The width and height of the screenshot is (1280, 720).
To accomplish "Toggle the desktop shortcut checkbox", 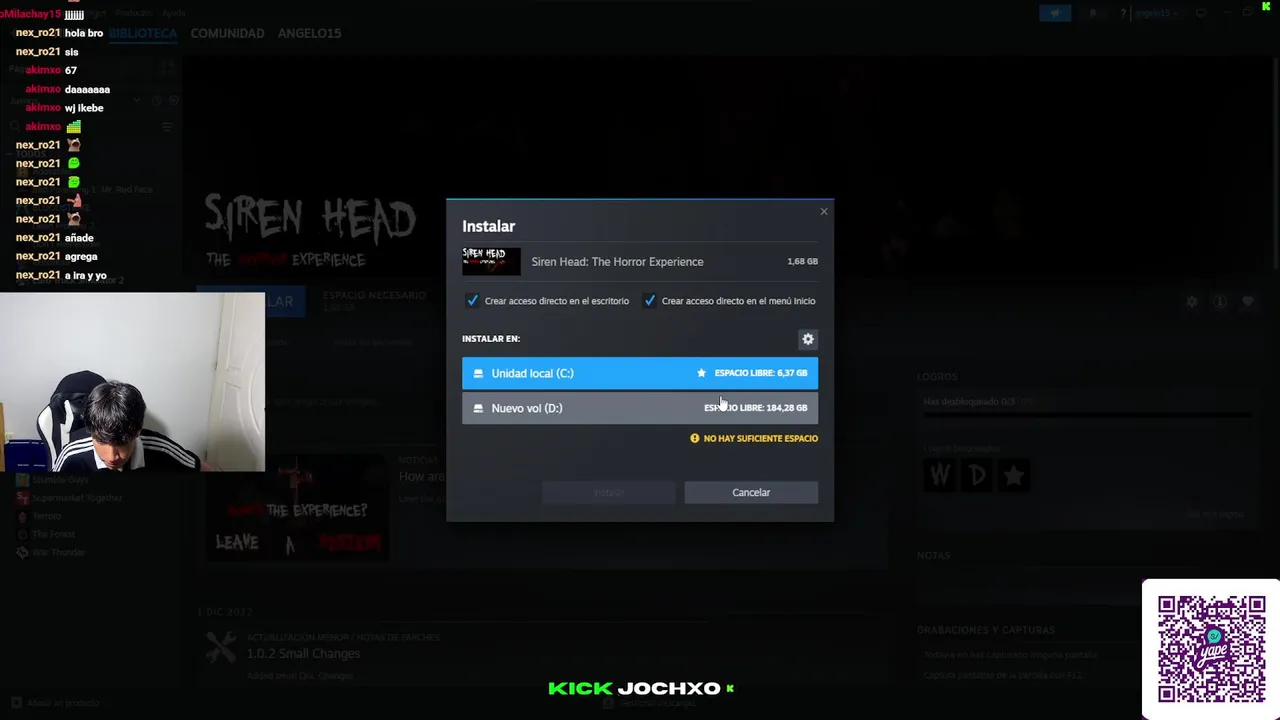I will click(x=472, y=300).
